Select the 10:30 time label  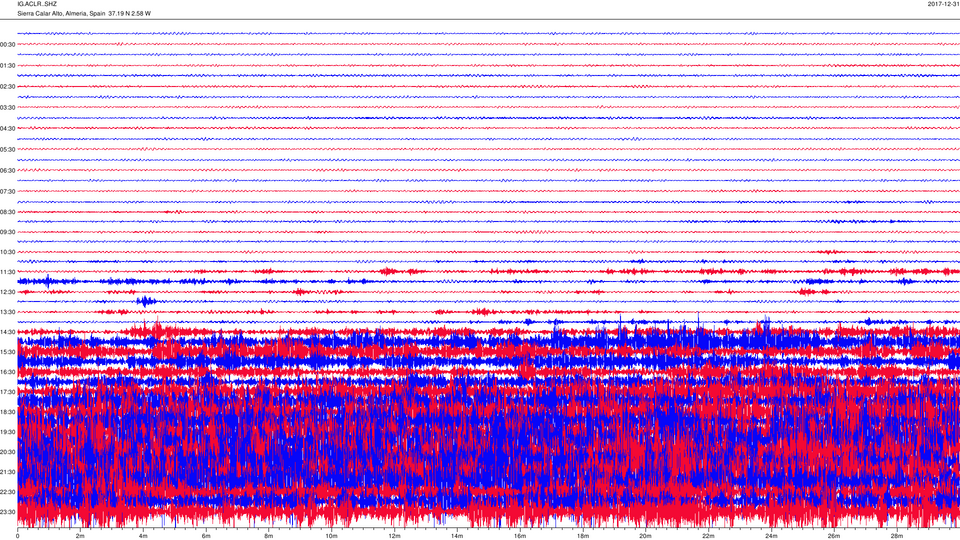pos(8,252)
